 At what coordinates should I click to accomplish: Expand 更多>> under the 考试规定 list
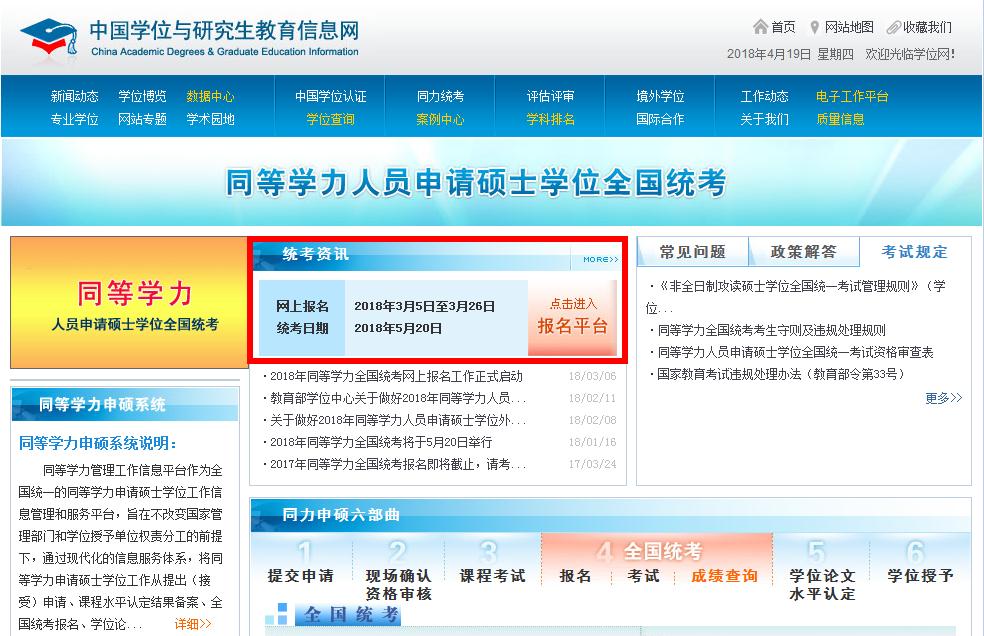tap(943, 398)
